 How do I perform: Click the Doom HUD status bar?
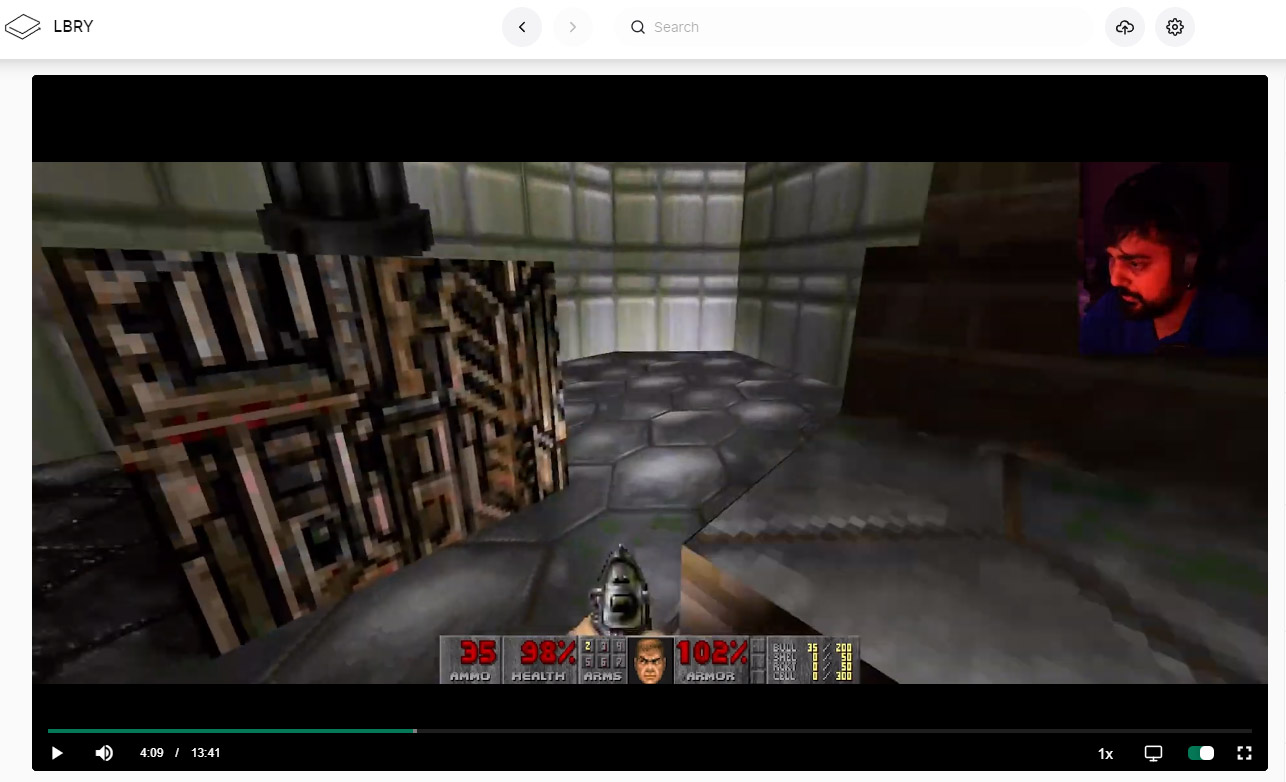pyautogui.click(x=649, y=660)
